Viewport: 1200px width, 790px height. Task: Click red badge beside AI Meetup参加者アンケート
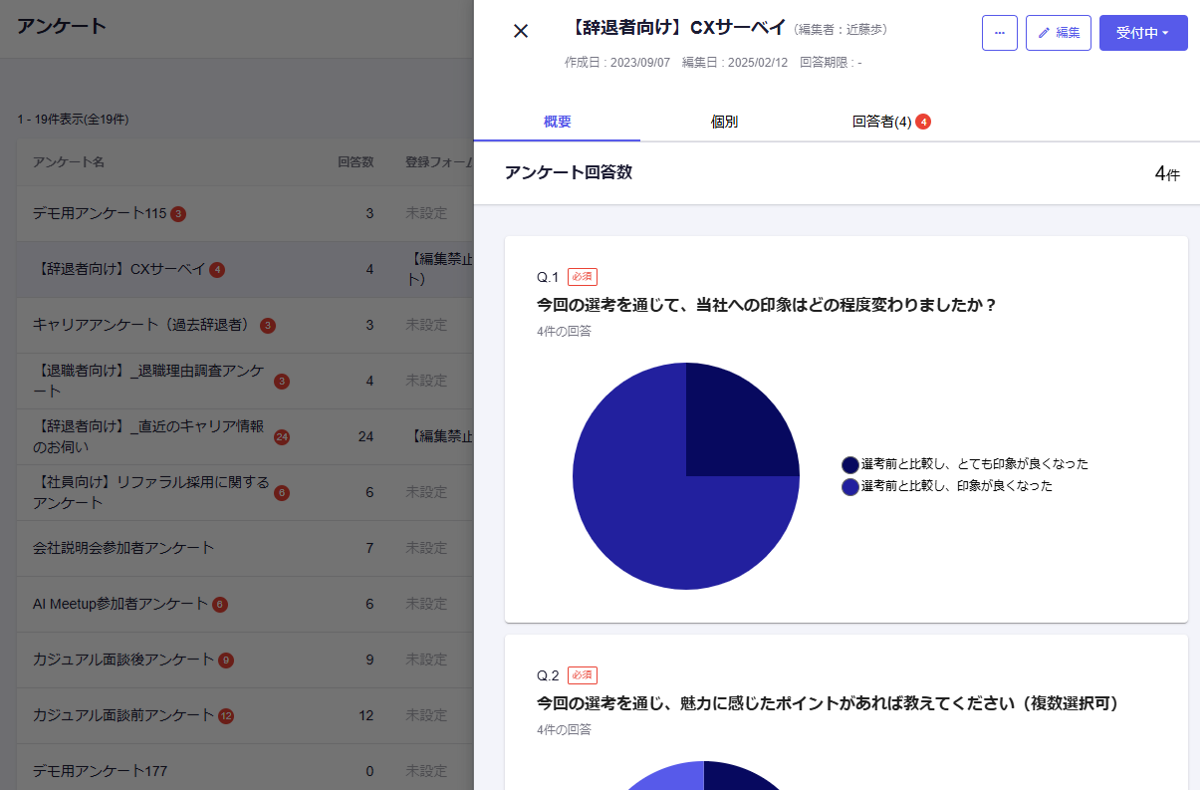[x=220, y=605]
